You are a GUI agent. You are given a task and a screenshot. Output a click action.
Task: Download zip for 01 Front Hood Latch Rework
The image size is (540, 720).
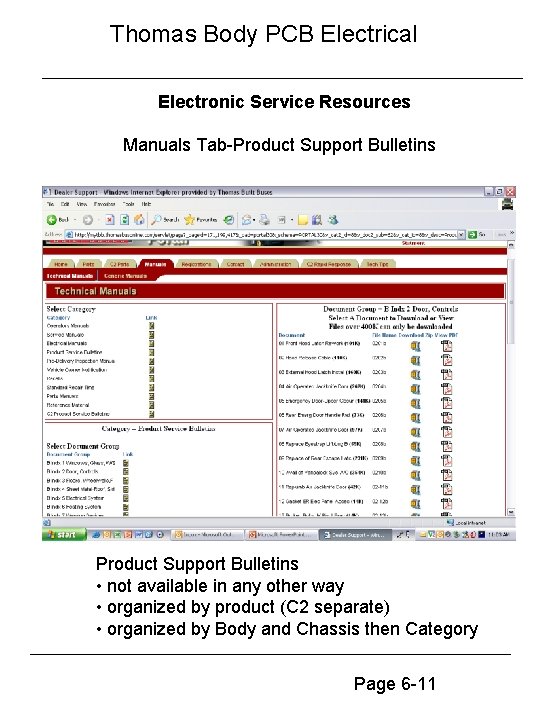coord(416,346)
